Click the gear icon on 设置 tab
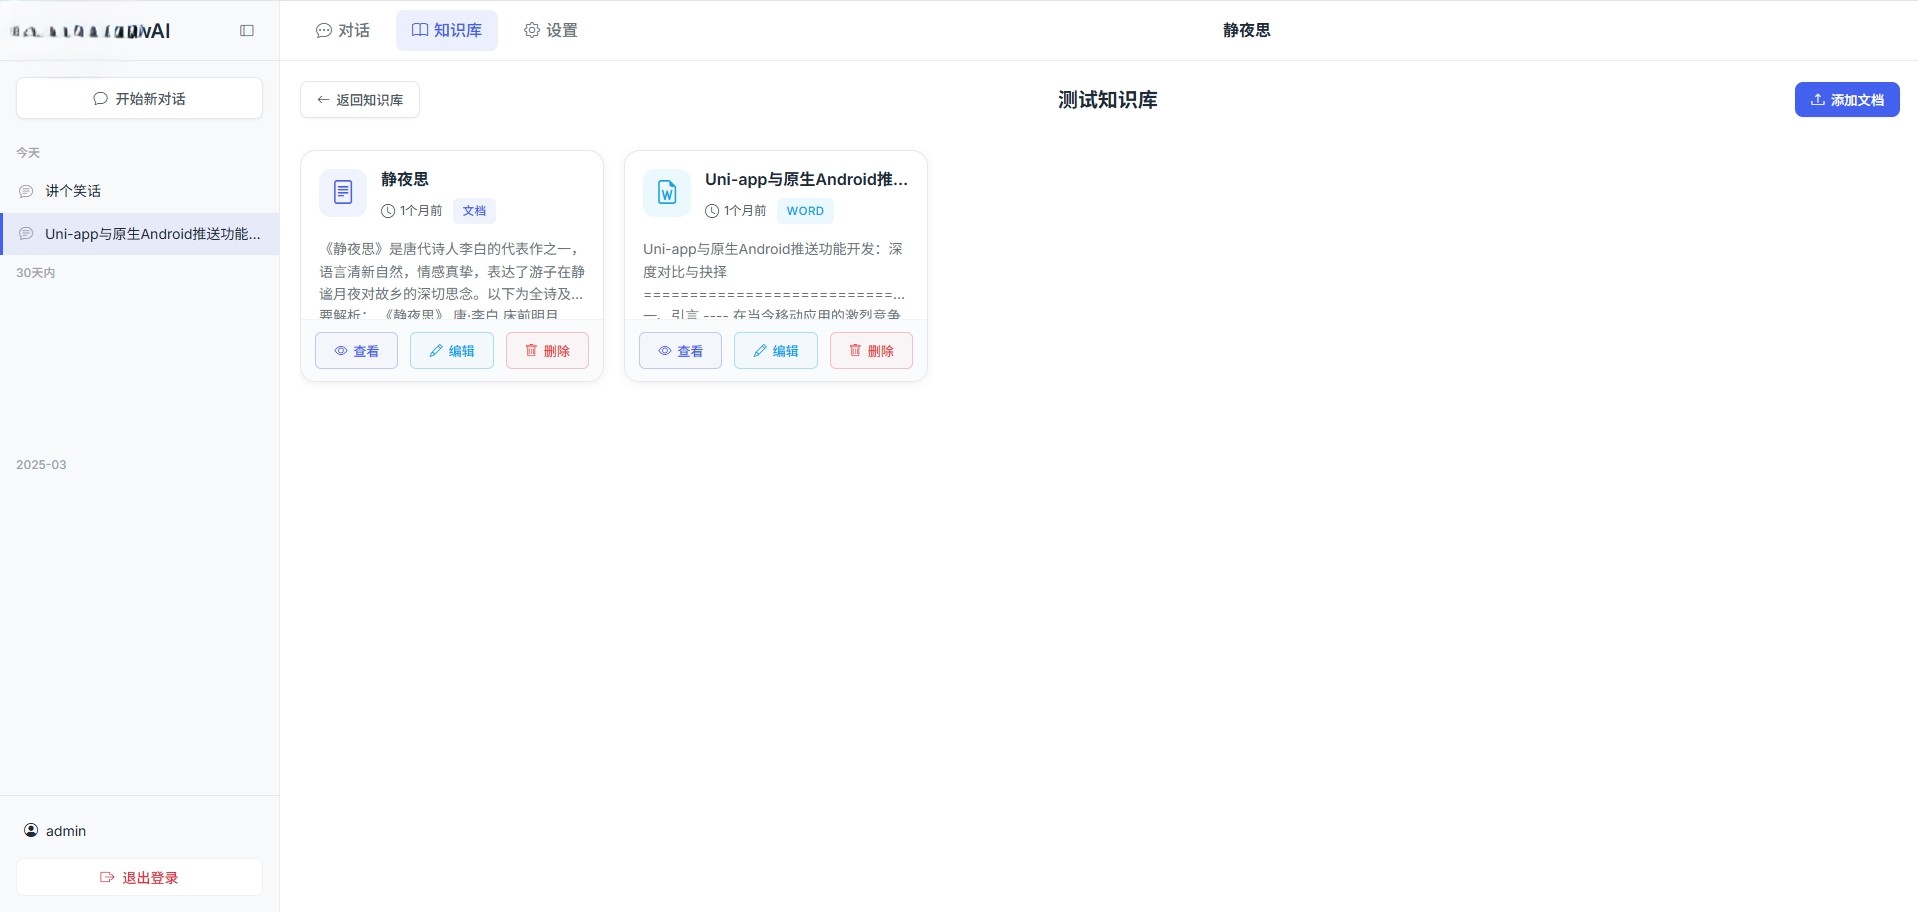The image size is (1918, 912). click(x=531, y=31)
